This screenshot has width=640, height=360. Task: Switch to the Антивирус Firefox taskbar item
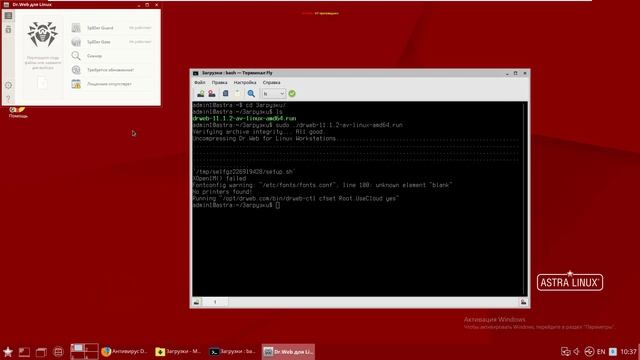pos(124,351)
